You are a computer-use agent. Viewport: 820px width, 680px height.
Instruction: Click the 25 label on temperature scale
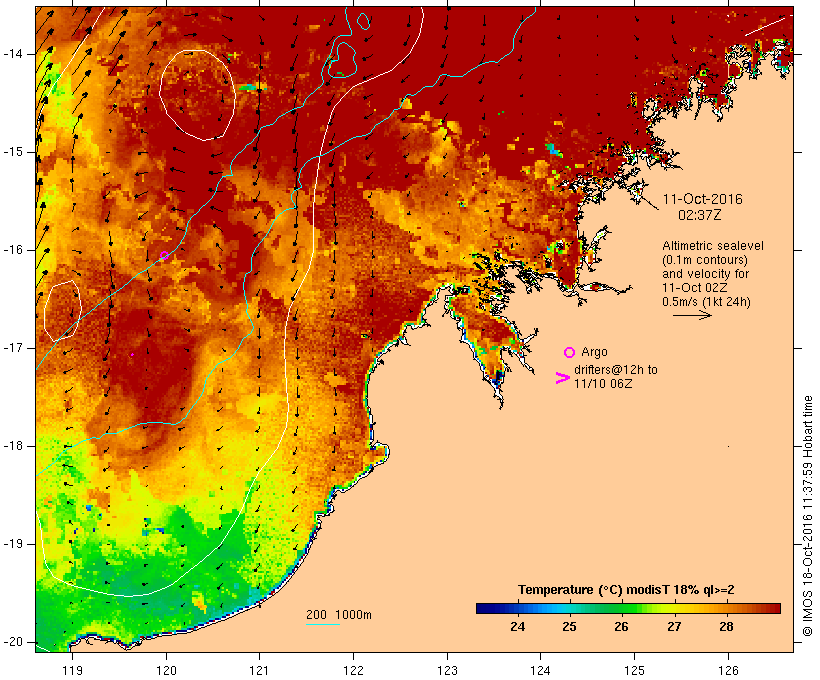point(570,626)
